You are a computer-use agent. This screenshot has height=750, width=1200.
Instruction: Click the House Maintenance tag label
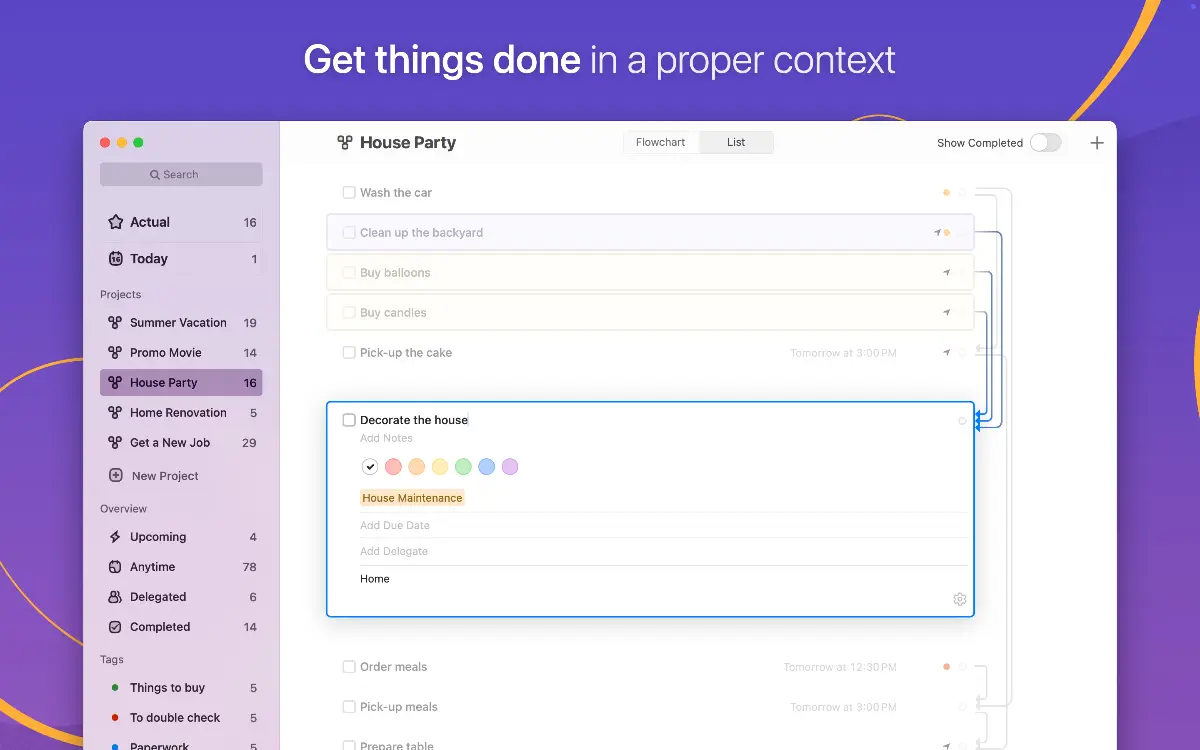[412, 498]
